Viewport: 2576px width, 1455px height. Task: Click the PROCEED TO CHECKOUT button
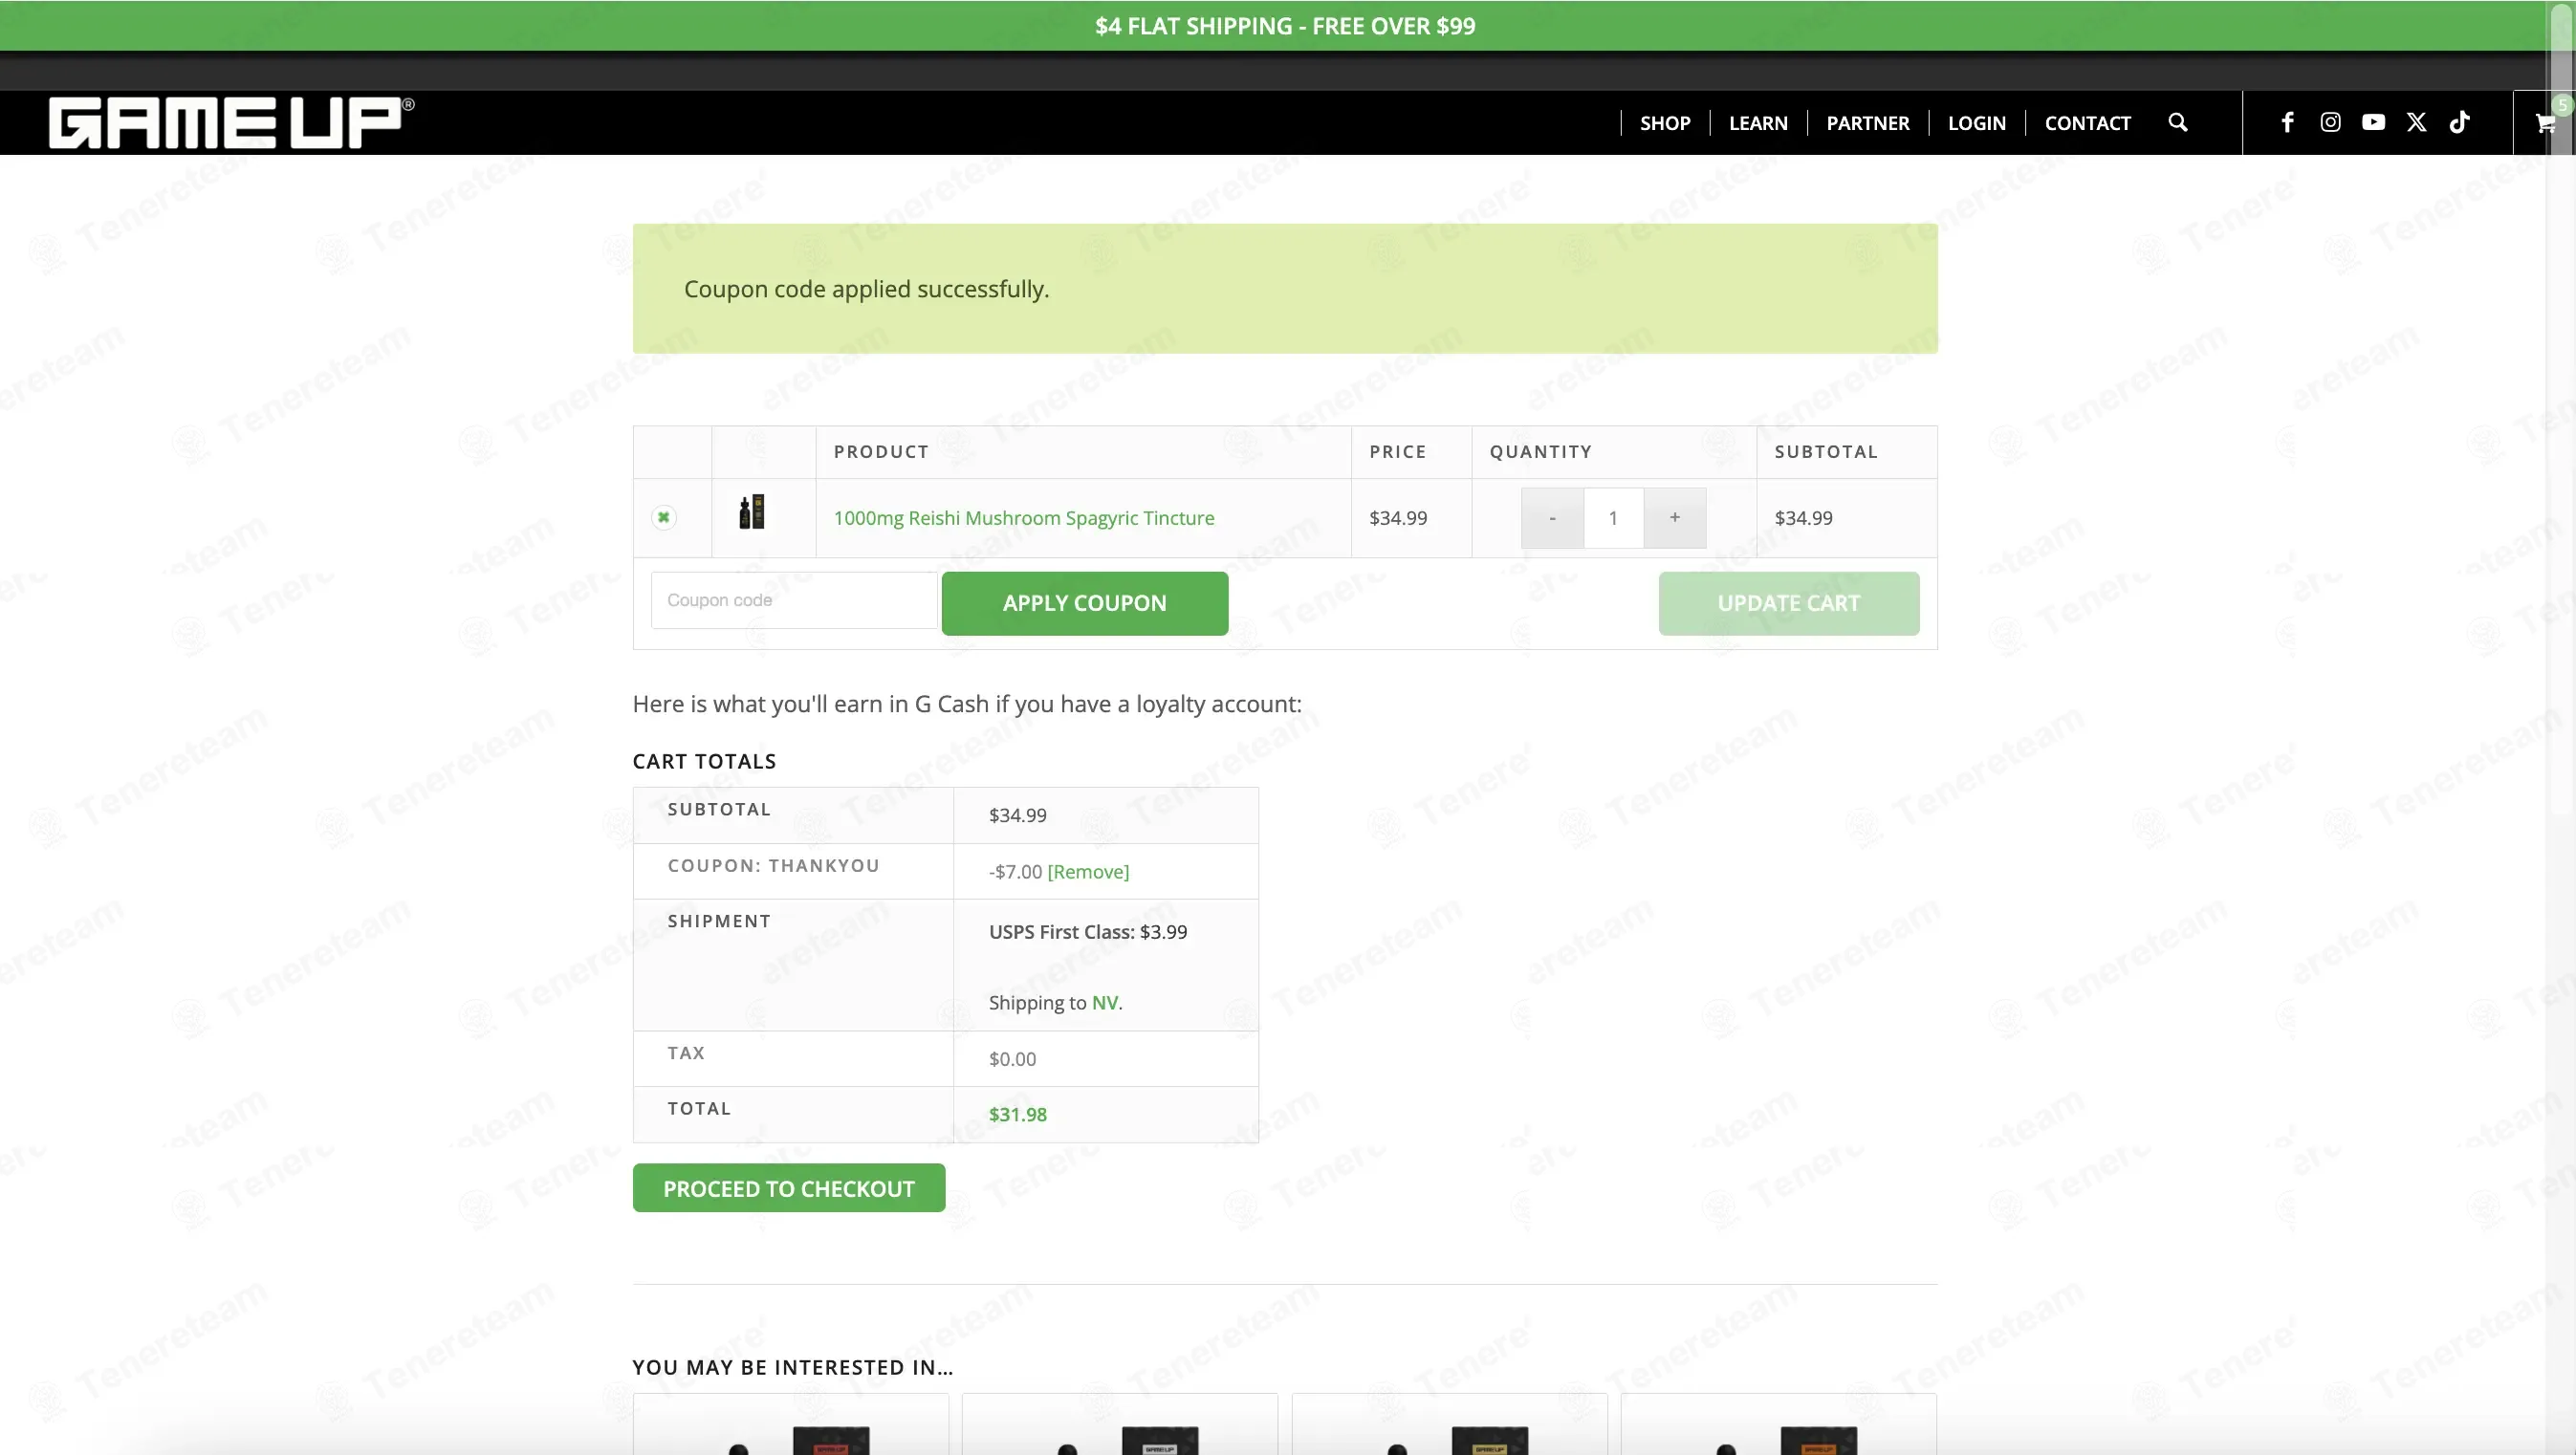click(789, 1188)
